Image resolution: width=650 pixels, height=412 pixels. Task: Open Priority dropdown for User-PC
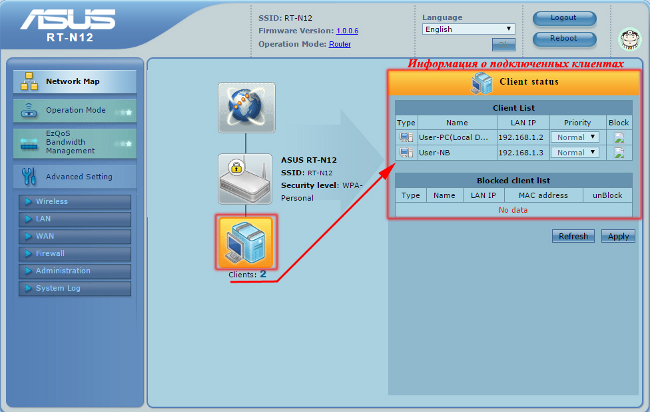(575, 137)
